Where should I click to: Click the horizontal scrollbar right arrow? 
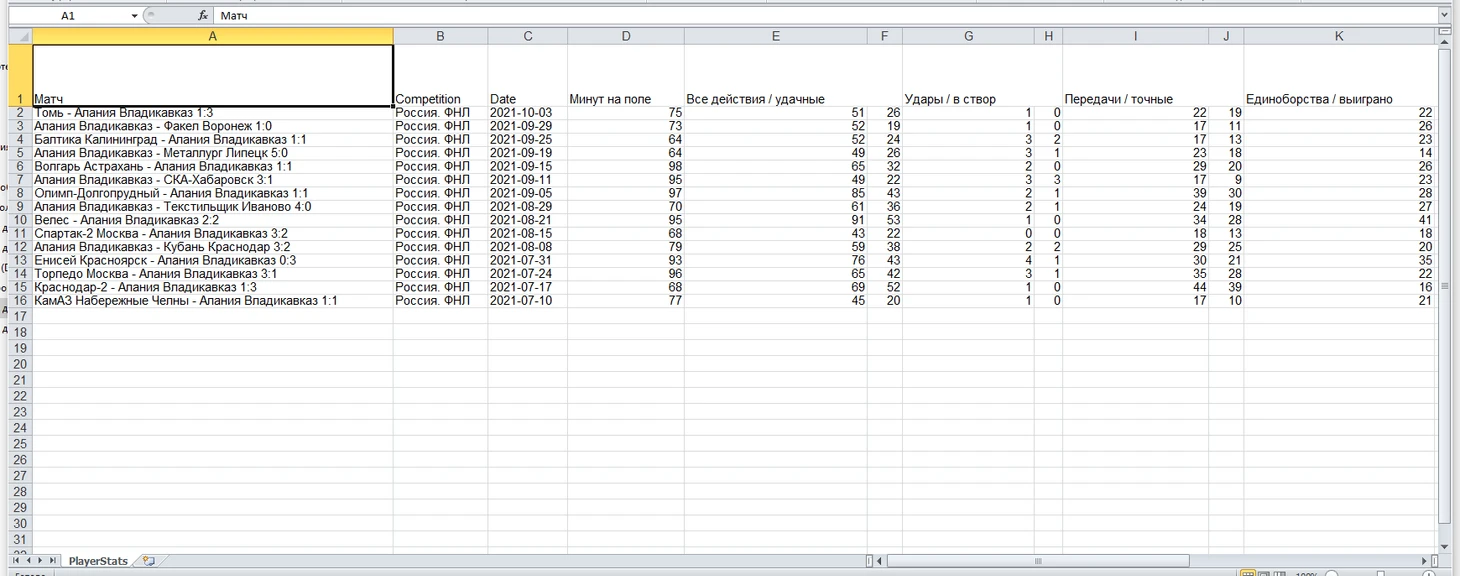coord(1425,561)
